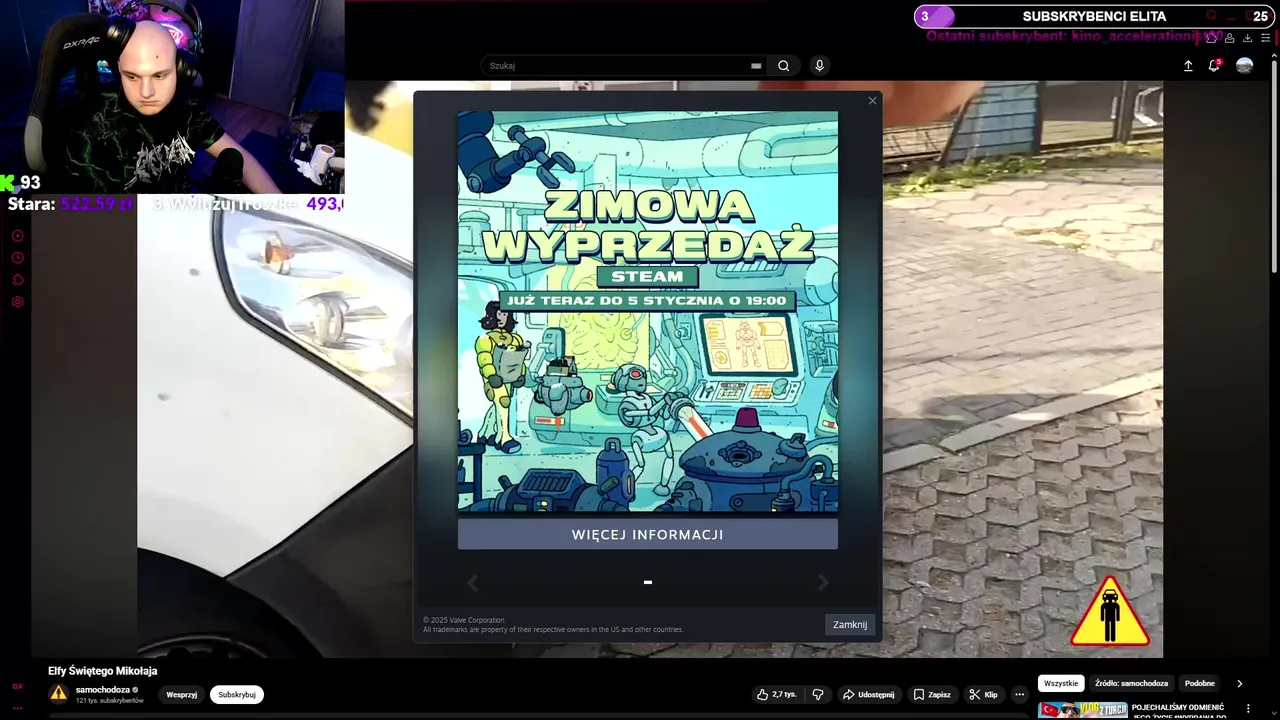Activate voice search microphone icon
The height and width of the screenshot is (720, 1280).
coord(819,66)
